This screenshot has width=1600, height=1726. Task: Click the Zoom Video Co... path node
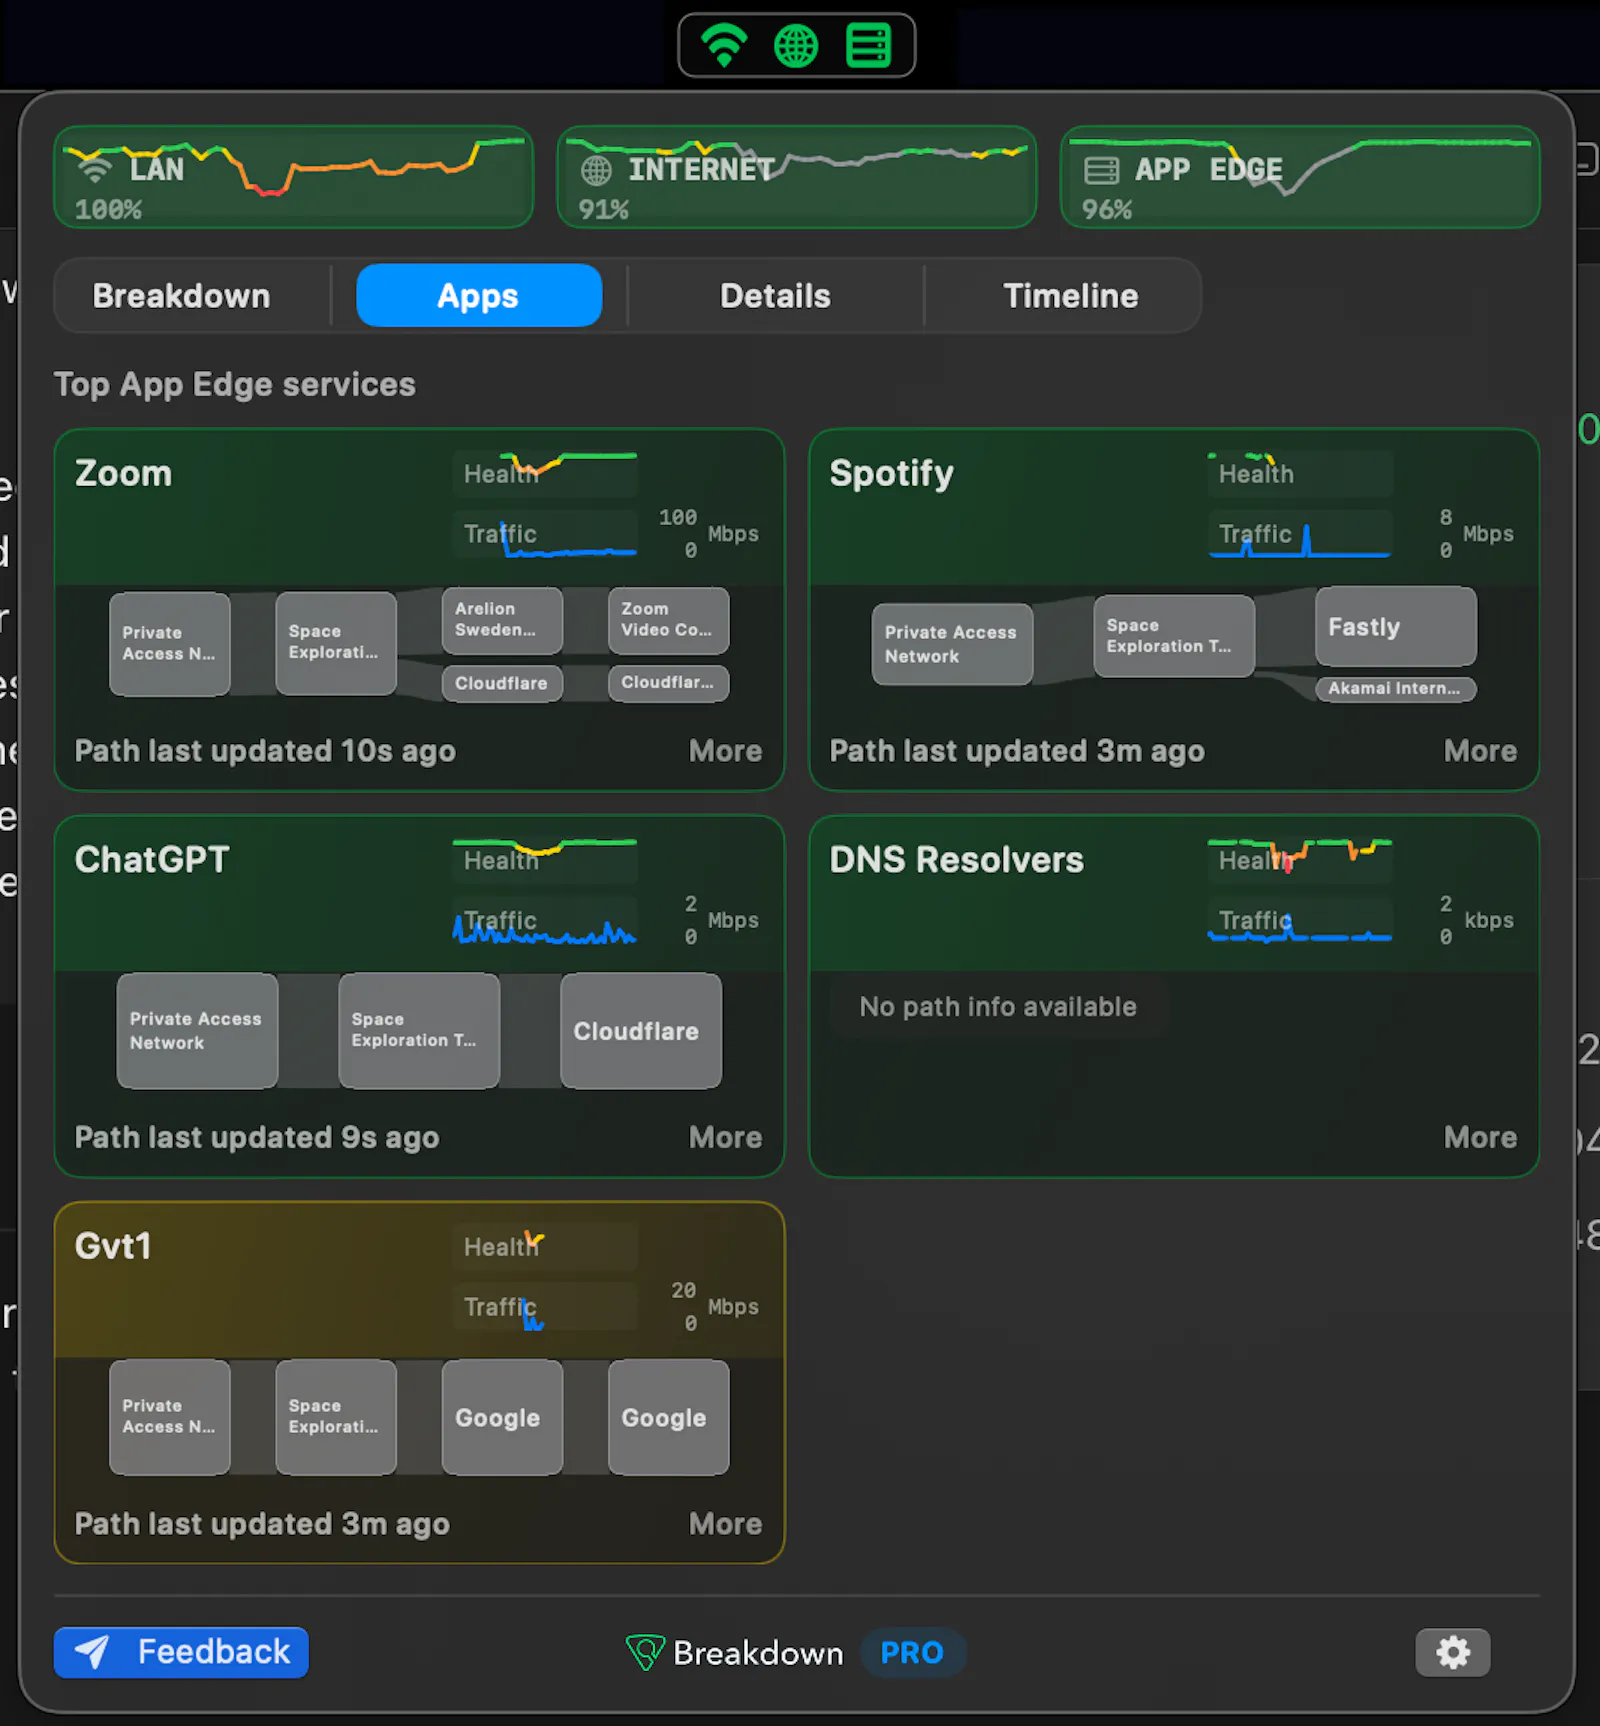coord(669,620)
